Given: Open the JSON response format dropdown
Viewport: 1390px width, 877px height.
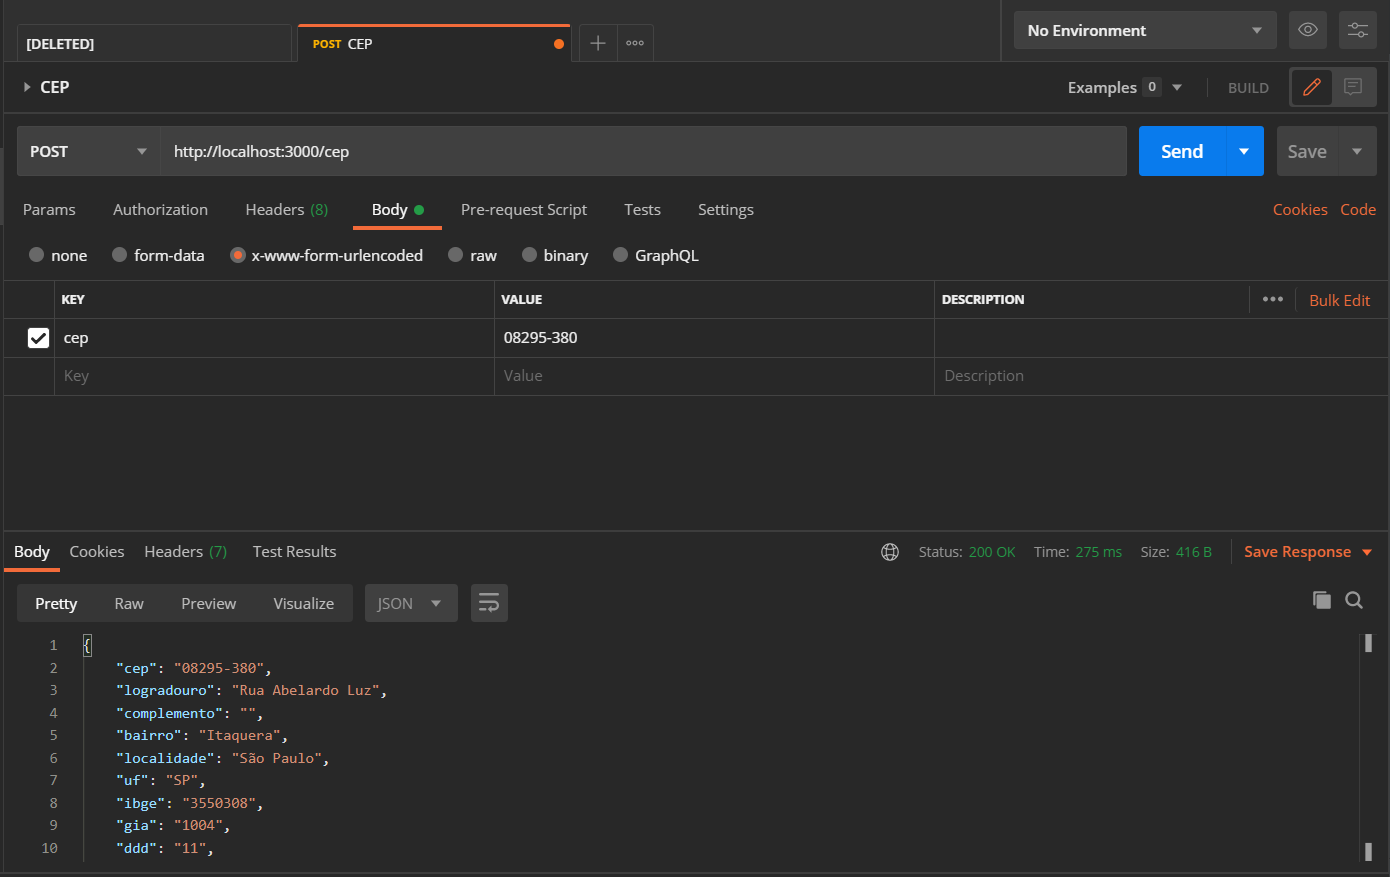Looking at the screenshot, I should [410, 603].
